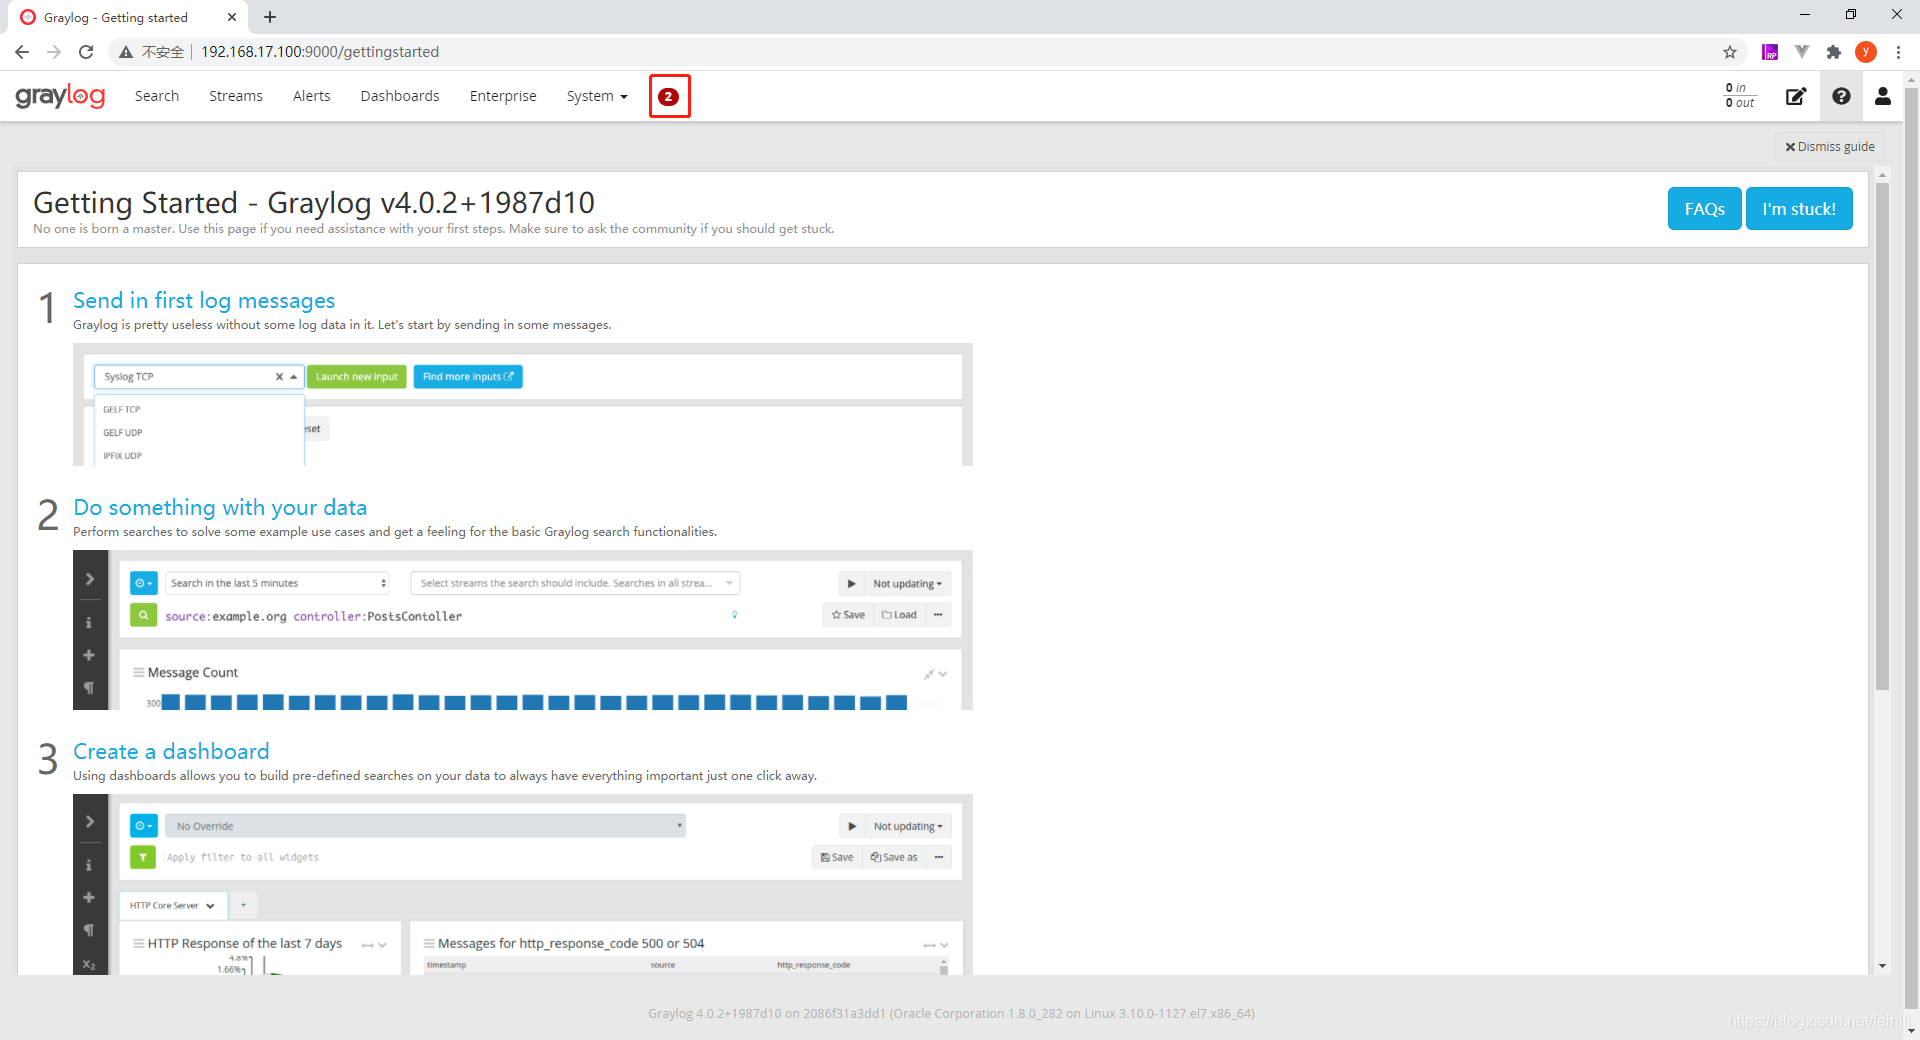Open the time range type clock dropdown

(x=143, y=583)
